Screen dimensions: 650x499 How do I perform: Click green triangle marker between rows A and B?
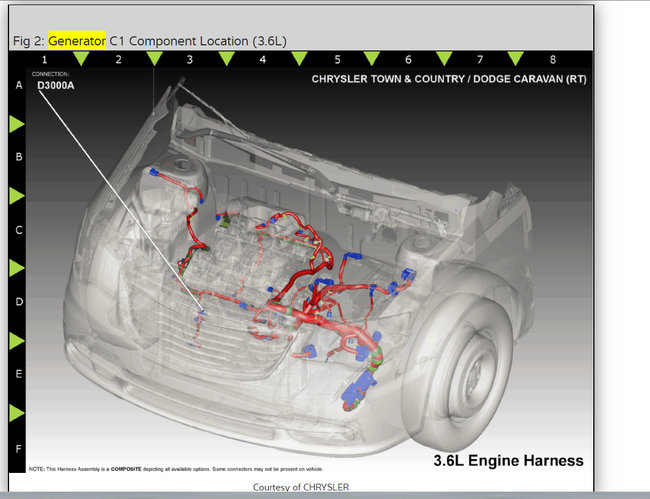(x=17, y=124)
